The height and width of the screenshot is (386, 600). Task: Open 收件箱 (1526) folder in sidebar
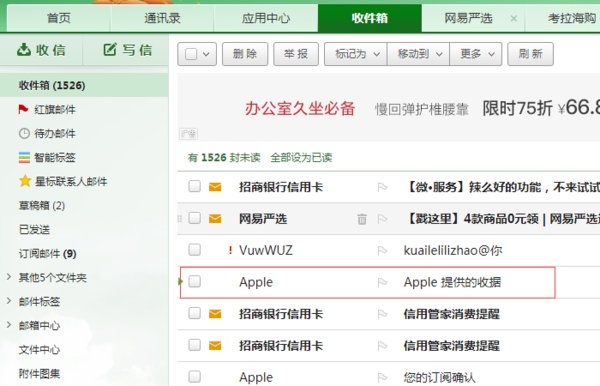click(84, 85)
